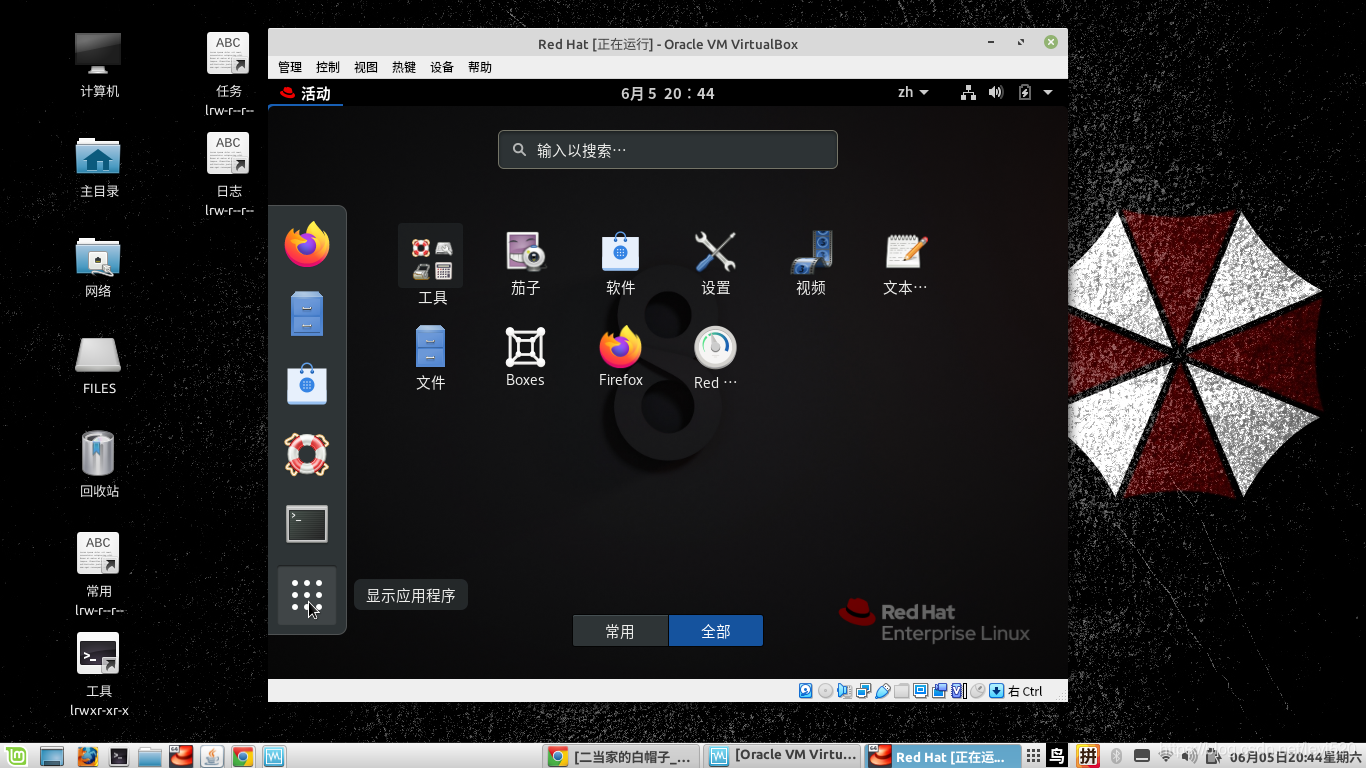This screenshot has width=1366, height=768.
Task: Click the Bluetooth tray icon in the taskbar
Action: (1117, 756)
